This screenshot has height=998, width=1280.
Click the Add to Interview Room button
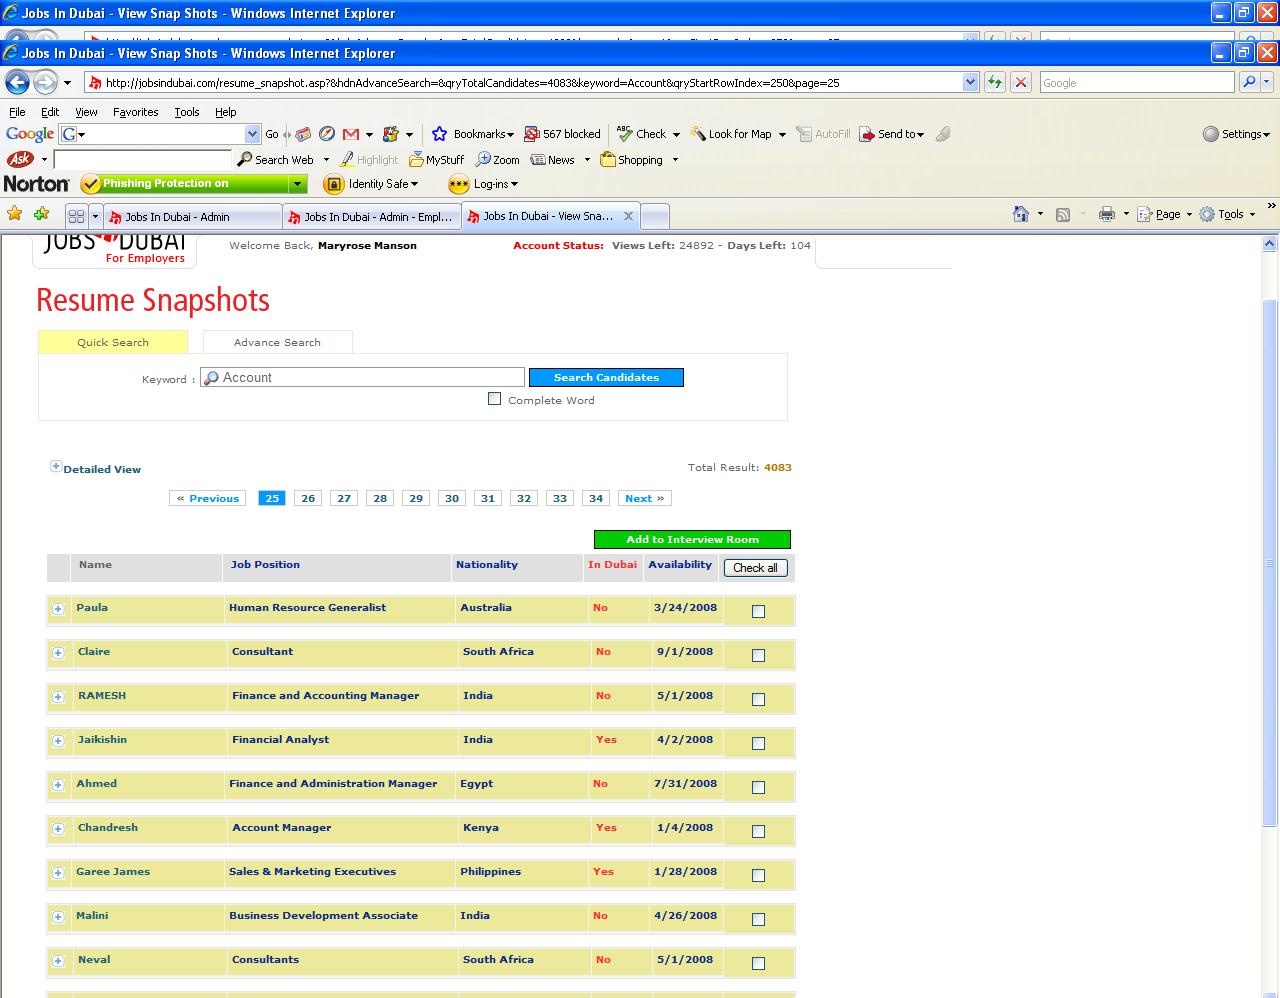tap(692, 539)
